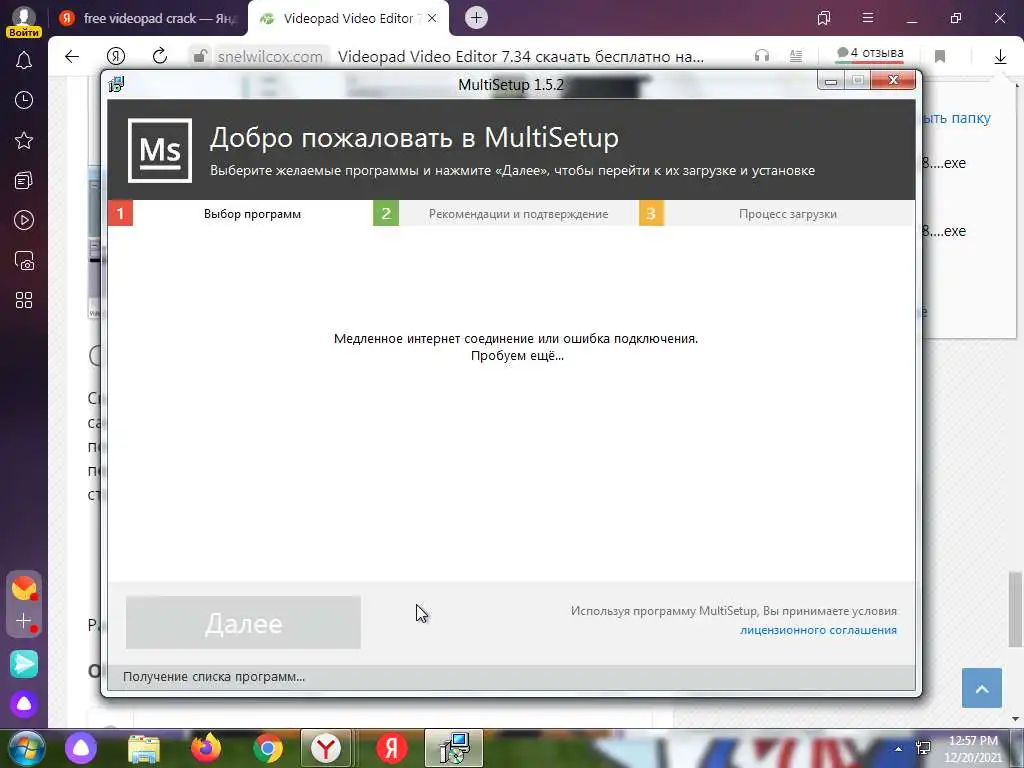1024x768 pixels.
Task: Open the 4 отзыва reviews badge
Action: coord(870,54)
